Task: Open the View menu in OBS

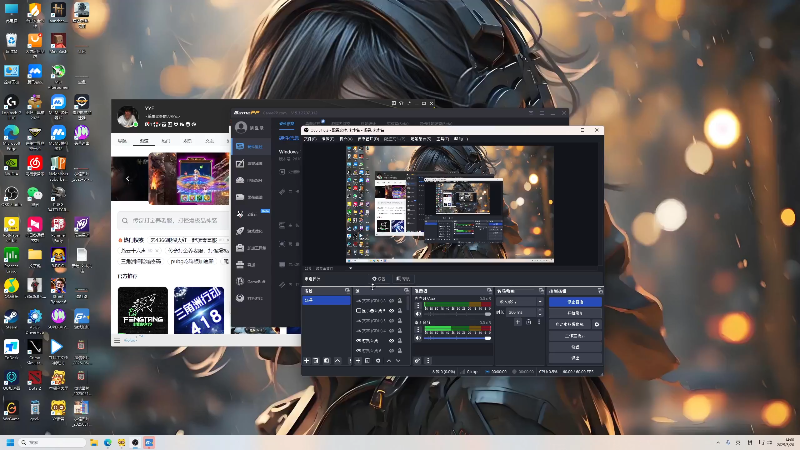Action: point(346,139)
